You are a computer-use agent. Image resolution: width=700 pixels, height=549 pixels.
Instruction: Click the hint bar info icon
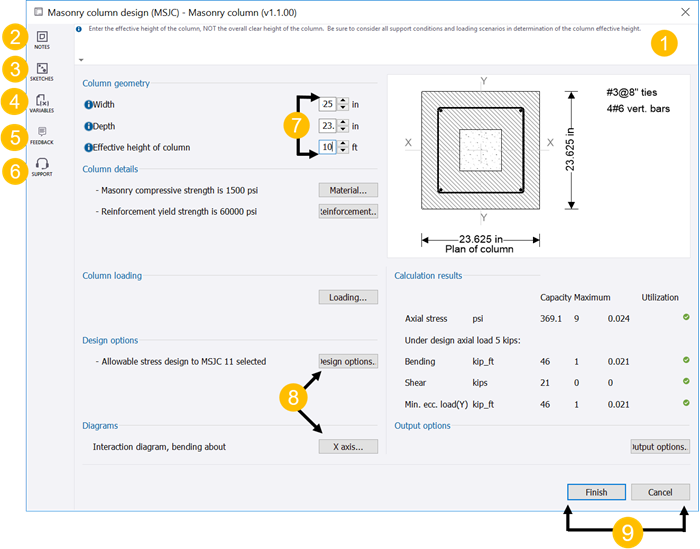(x=79, y=29)
